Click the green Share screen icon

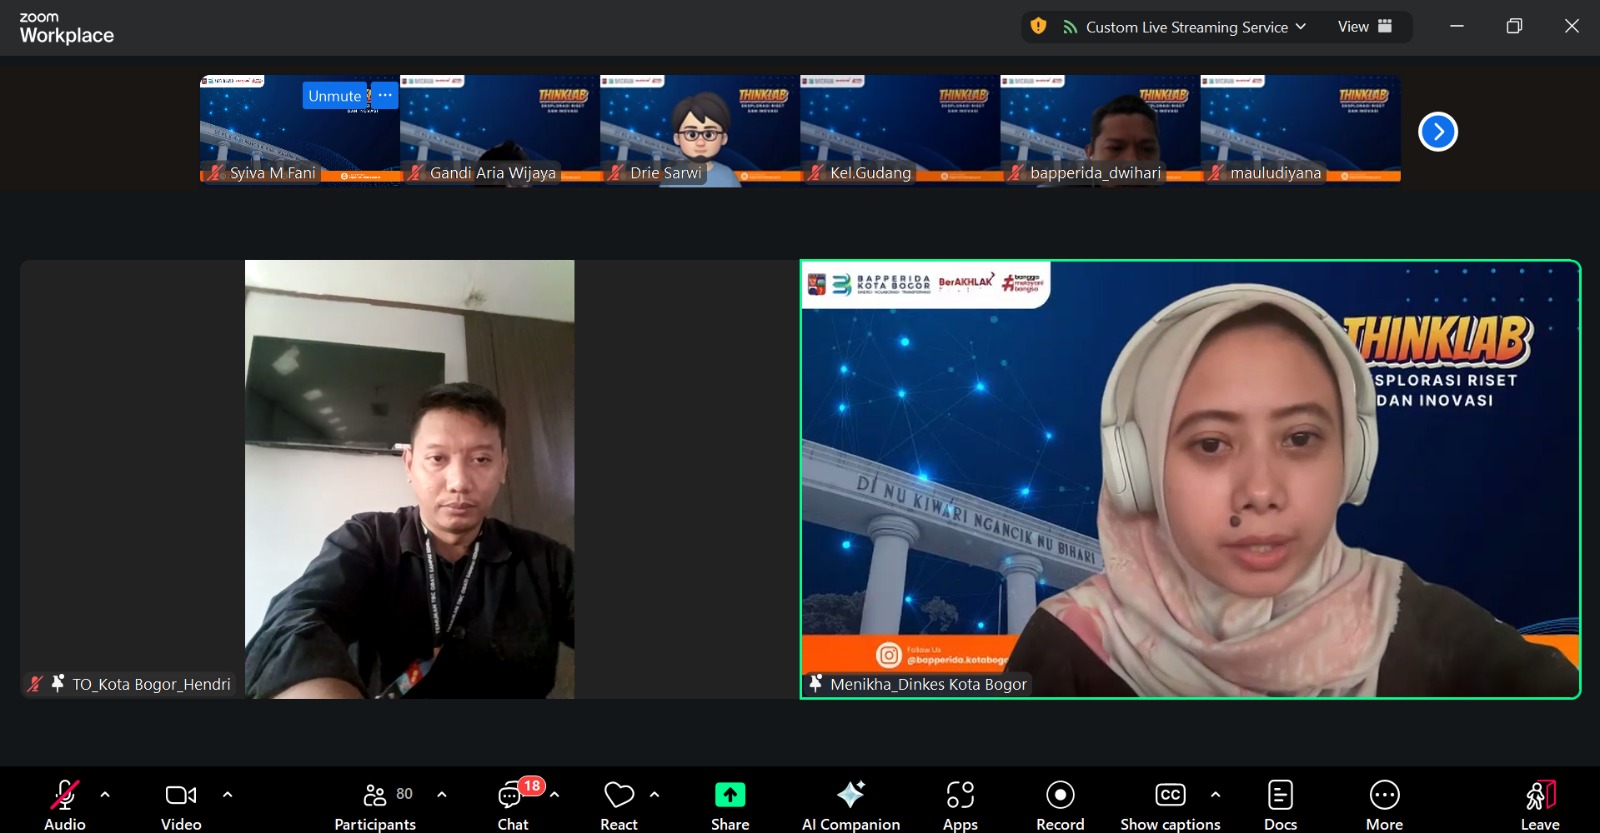coord(729,795)
